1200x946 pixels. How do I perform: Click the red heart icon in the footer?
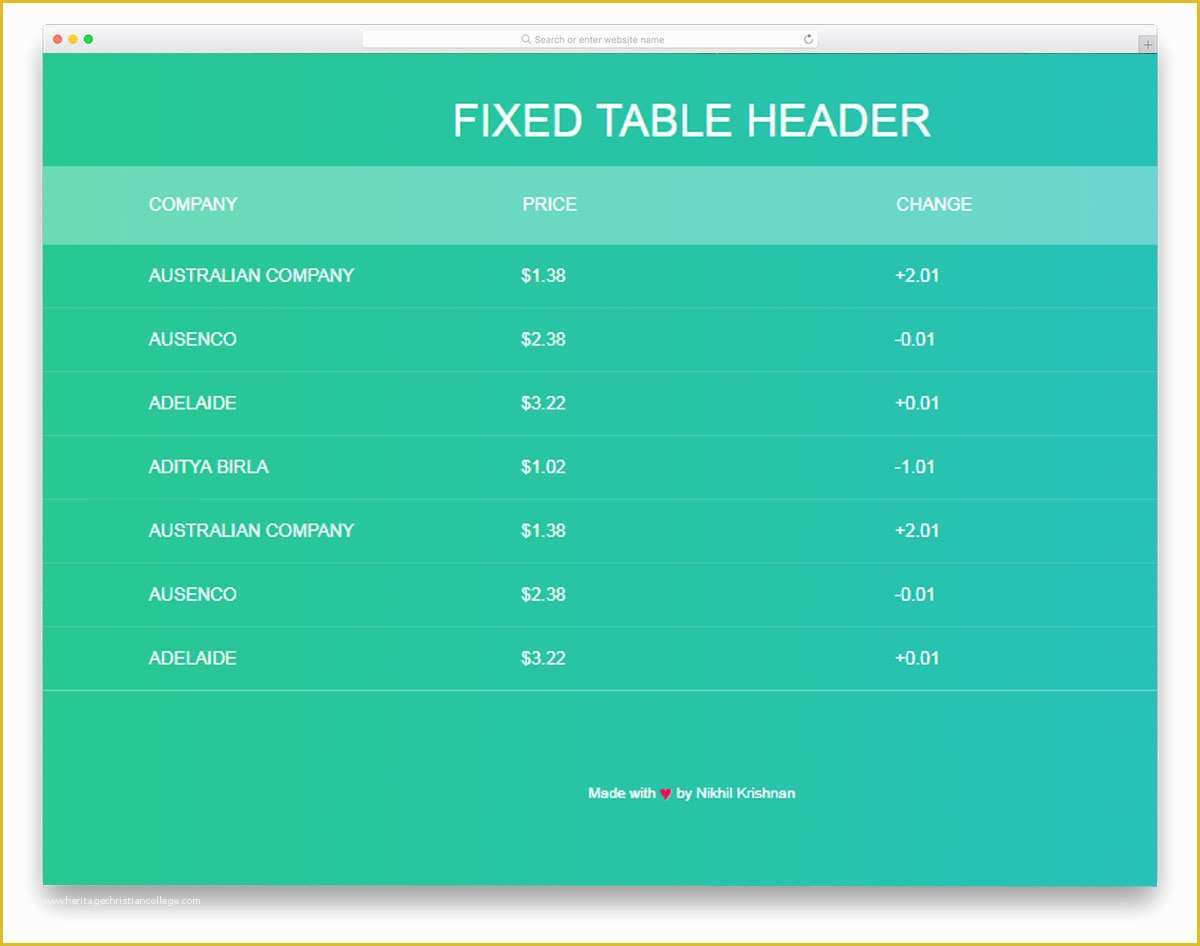666,794
